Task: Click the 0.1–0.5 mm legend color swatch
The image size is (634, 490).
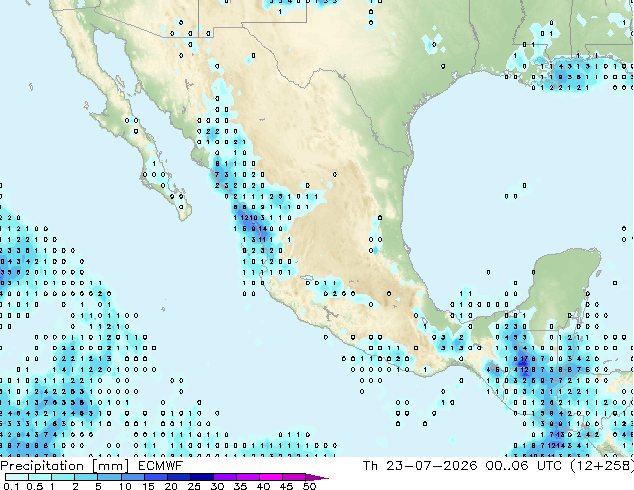Action: pyautogui.click(x=17, y=477)
